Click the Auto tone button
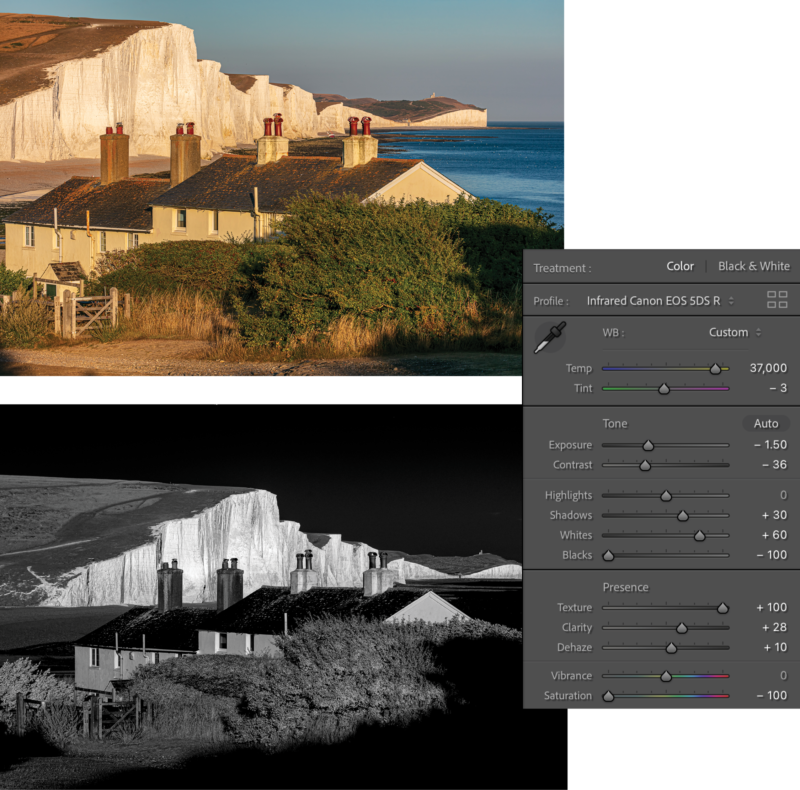This screenshot has width=800, height=790. point(766,424)
